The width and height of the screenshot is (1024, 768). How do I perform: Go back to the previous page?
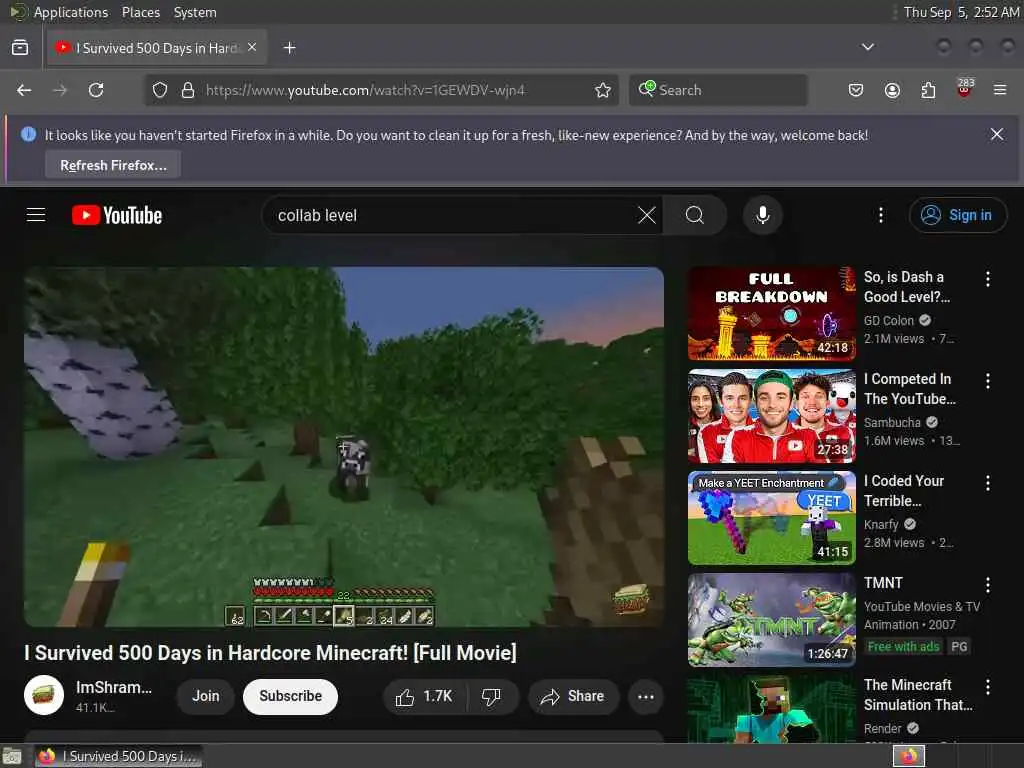pos(24,90)
